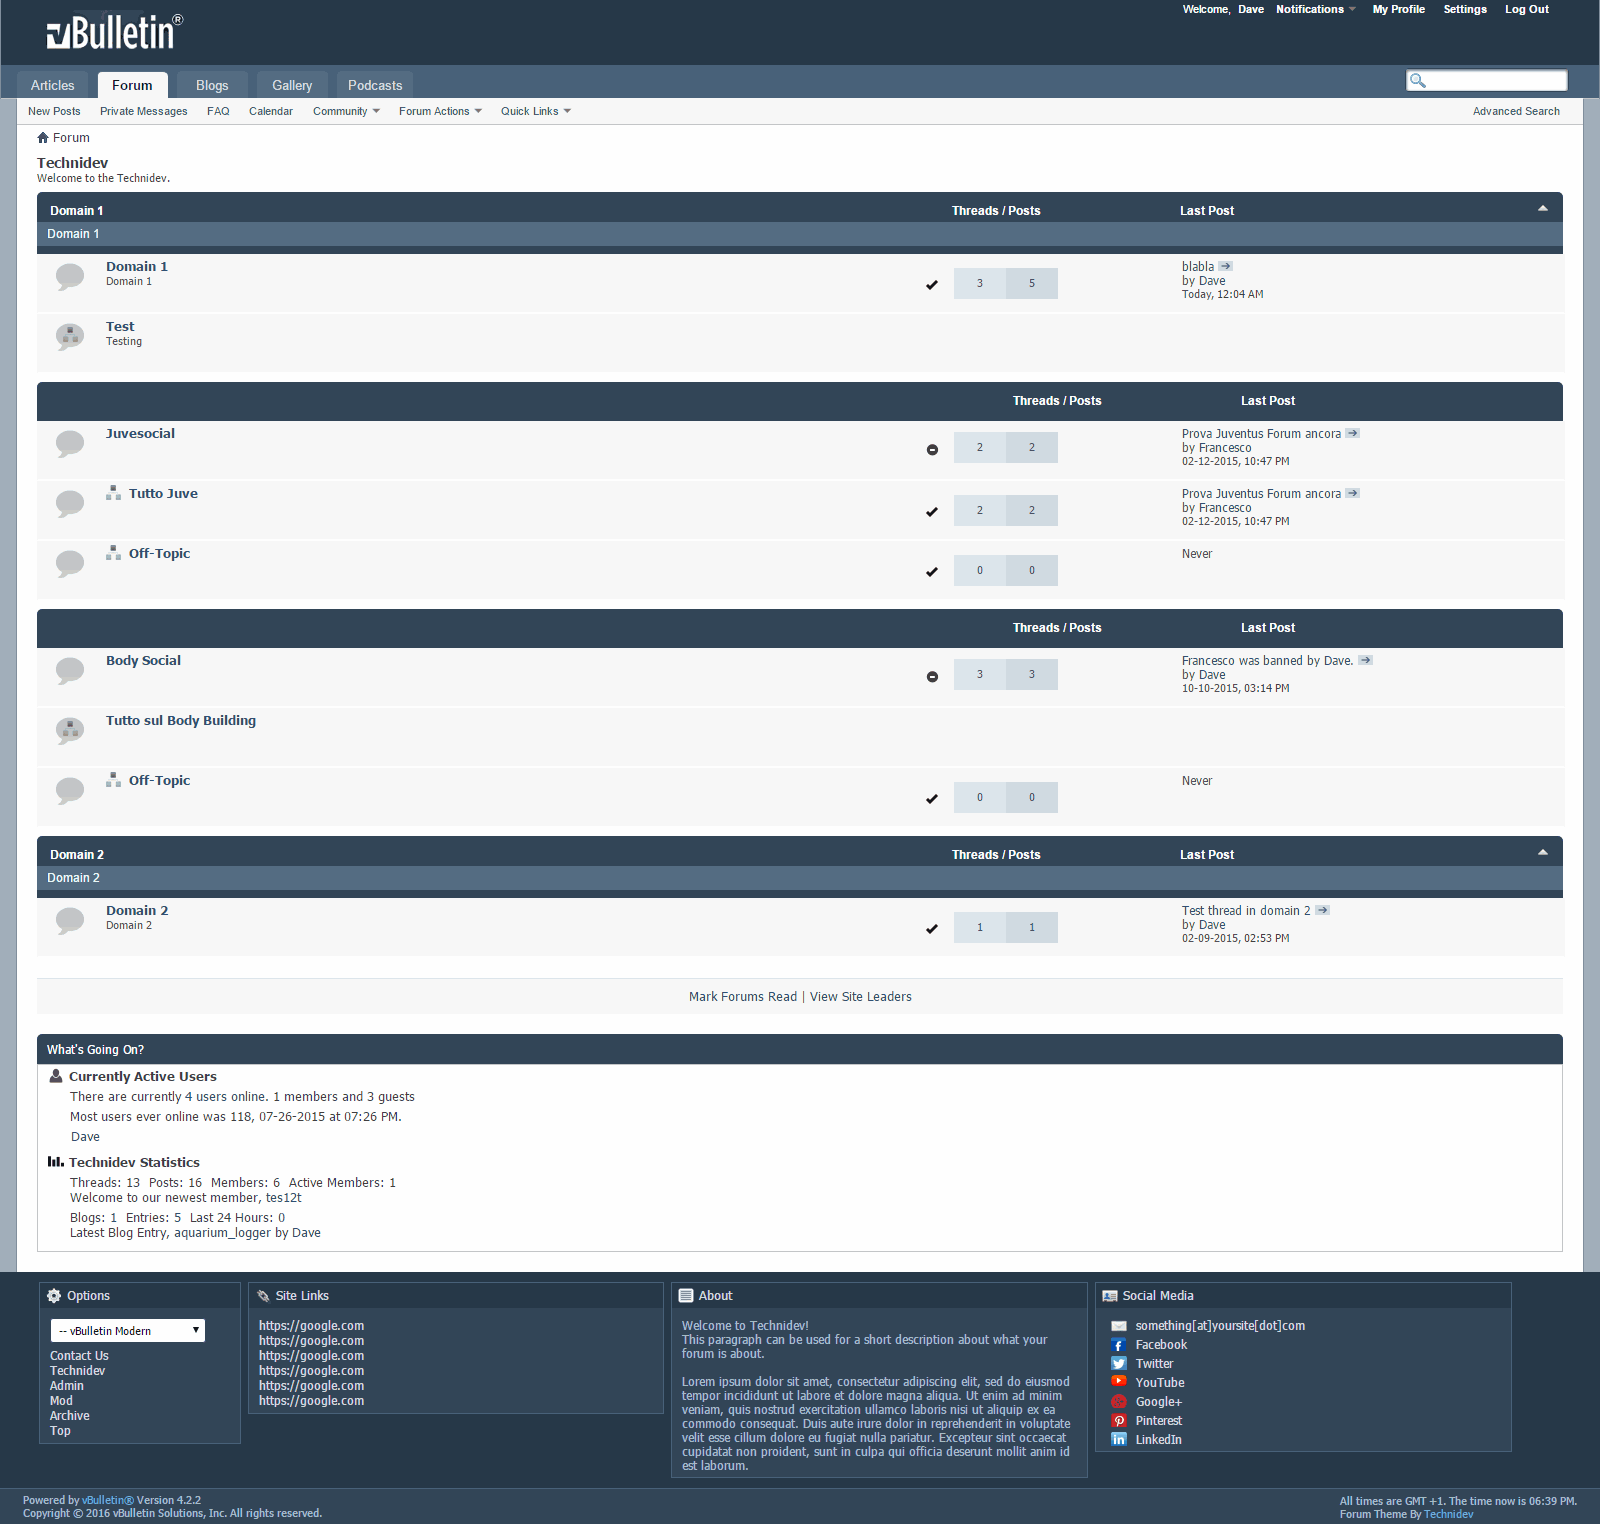
Task: Expand the Notifications dropdown menu
Action: (1316, 9)
